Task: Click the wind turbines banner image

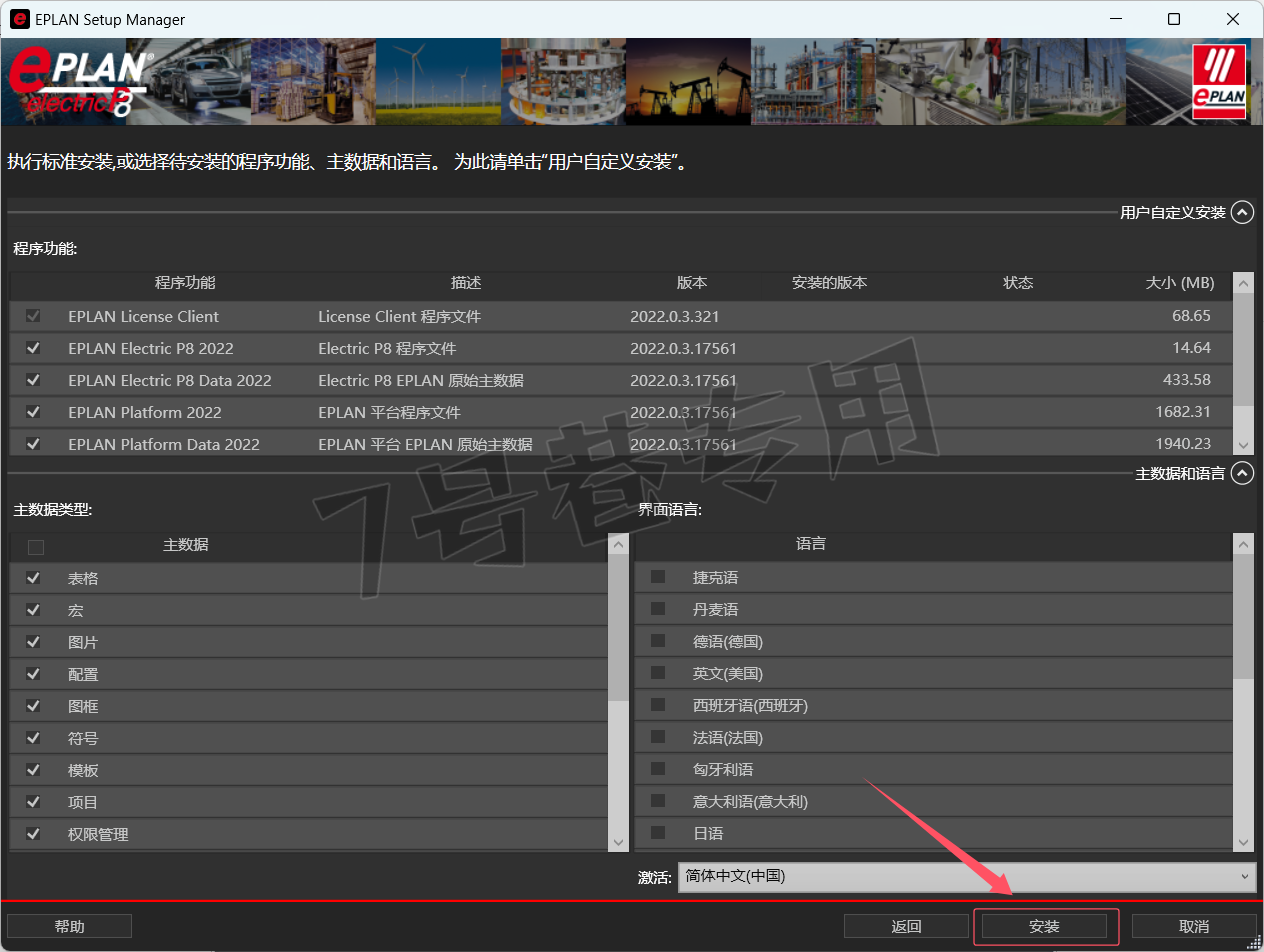Action: (x=438, y=82)
